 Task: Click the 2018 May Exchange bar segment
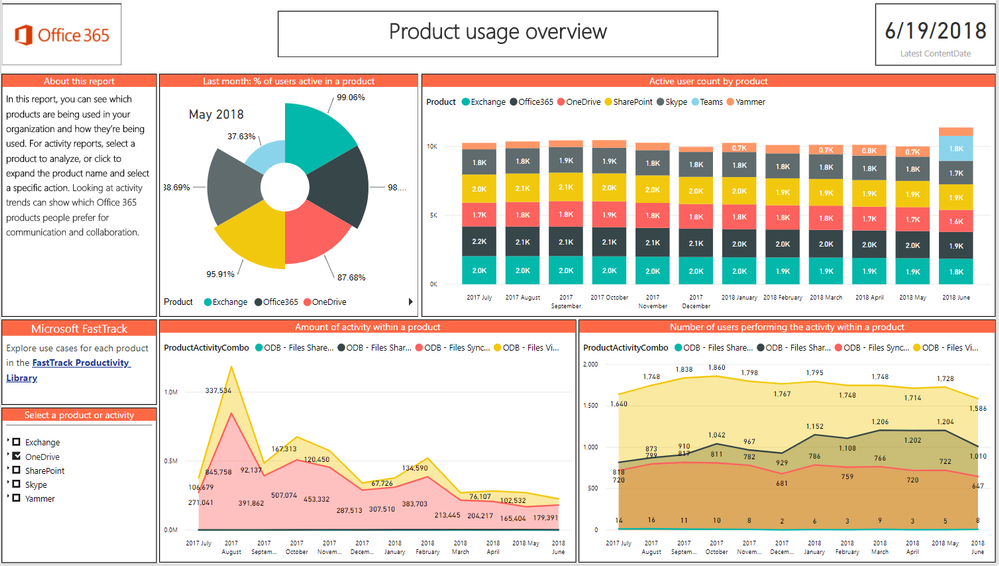pyautogui.click(x=912, y=271)
